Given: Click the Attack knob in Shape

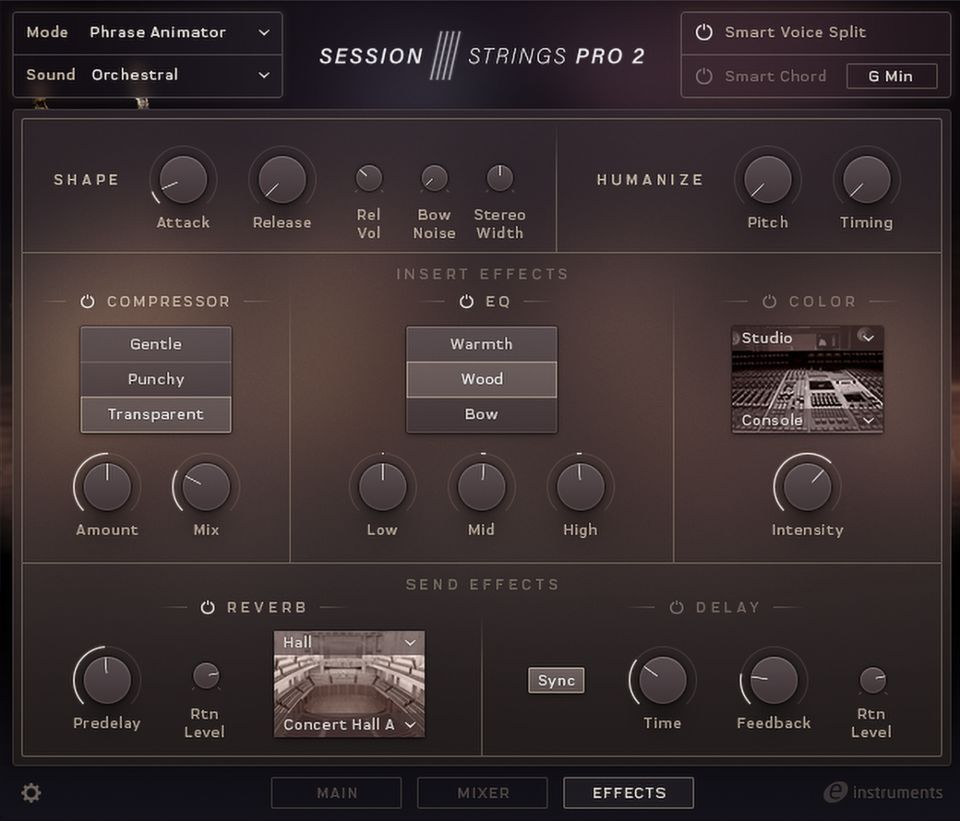Looking at the screenshot, I should click(183, 180).
